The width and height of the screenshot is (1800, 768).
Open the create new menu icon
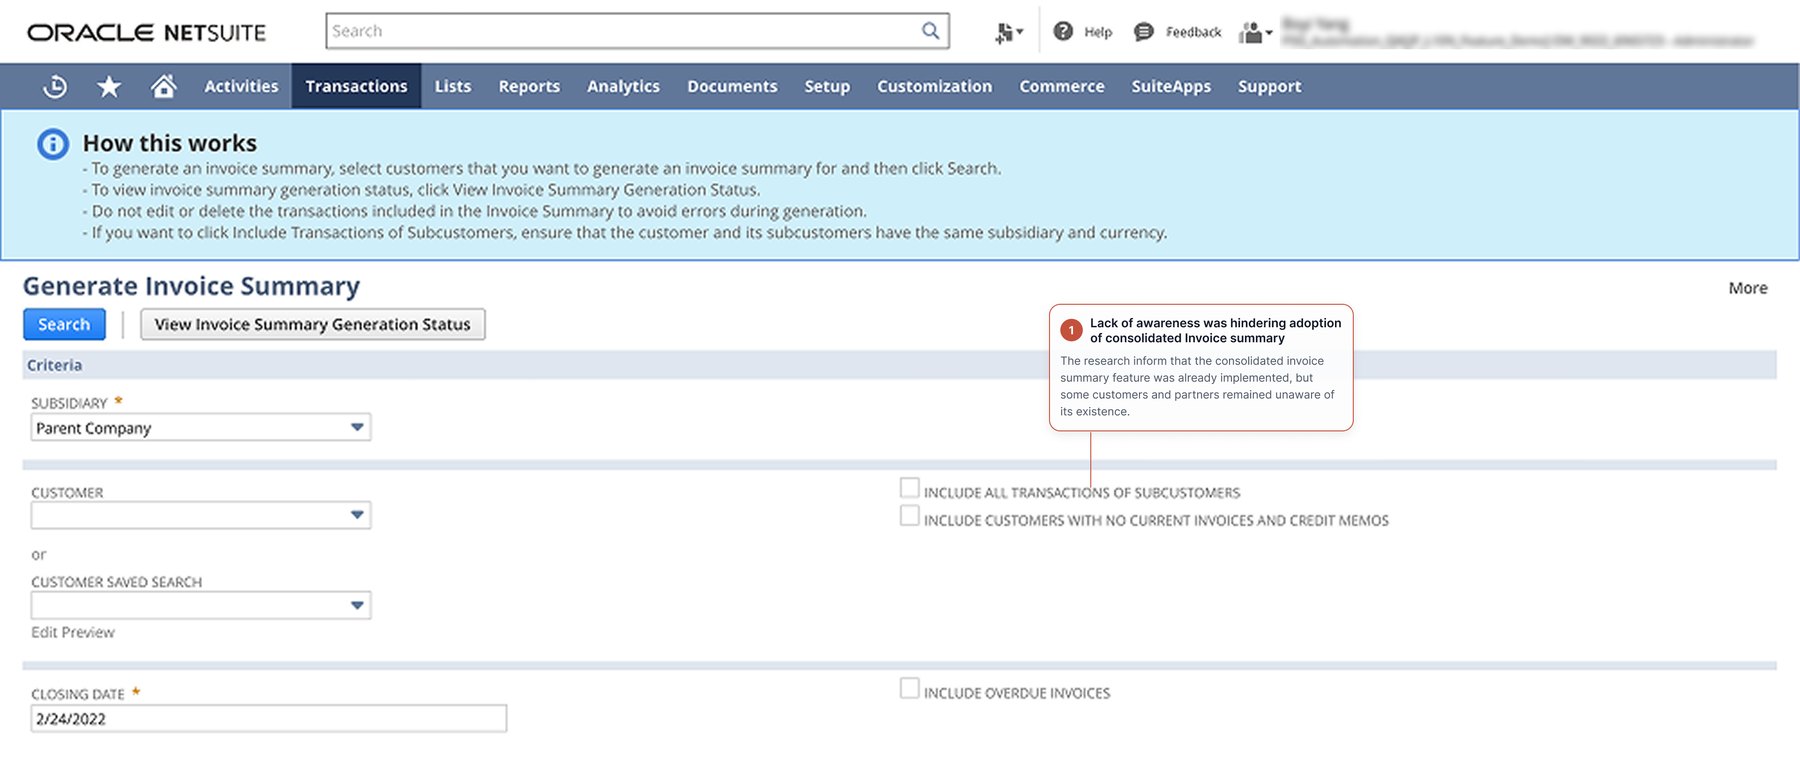tap(1008, 32)
